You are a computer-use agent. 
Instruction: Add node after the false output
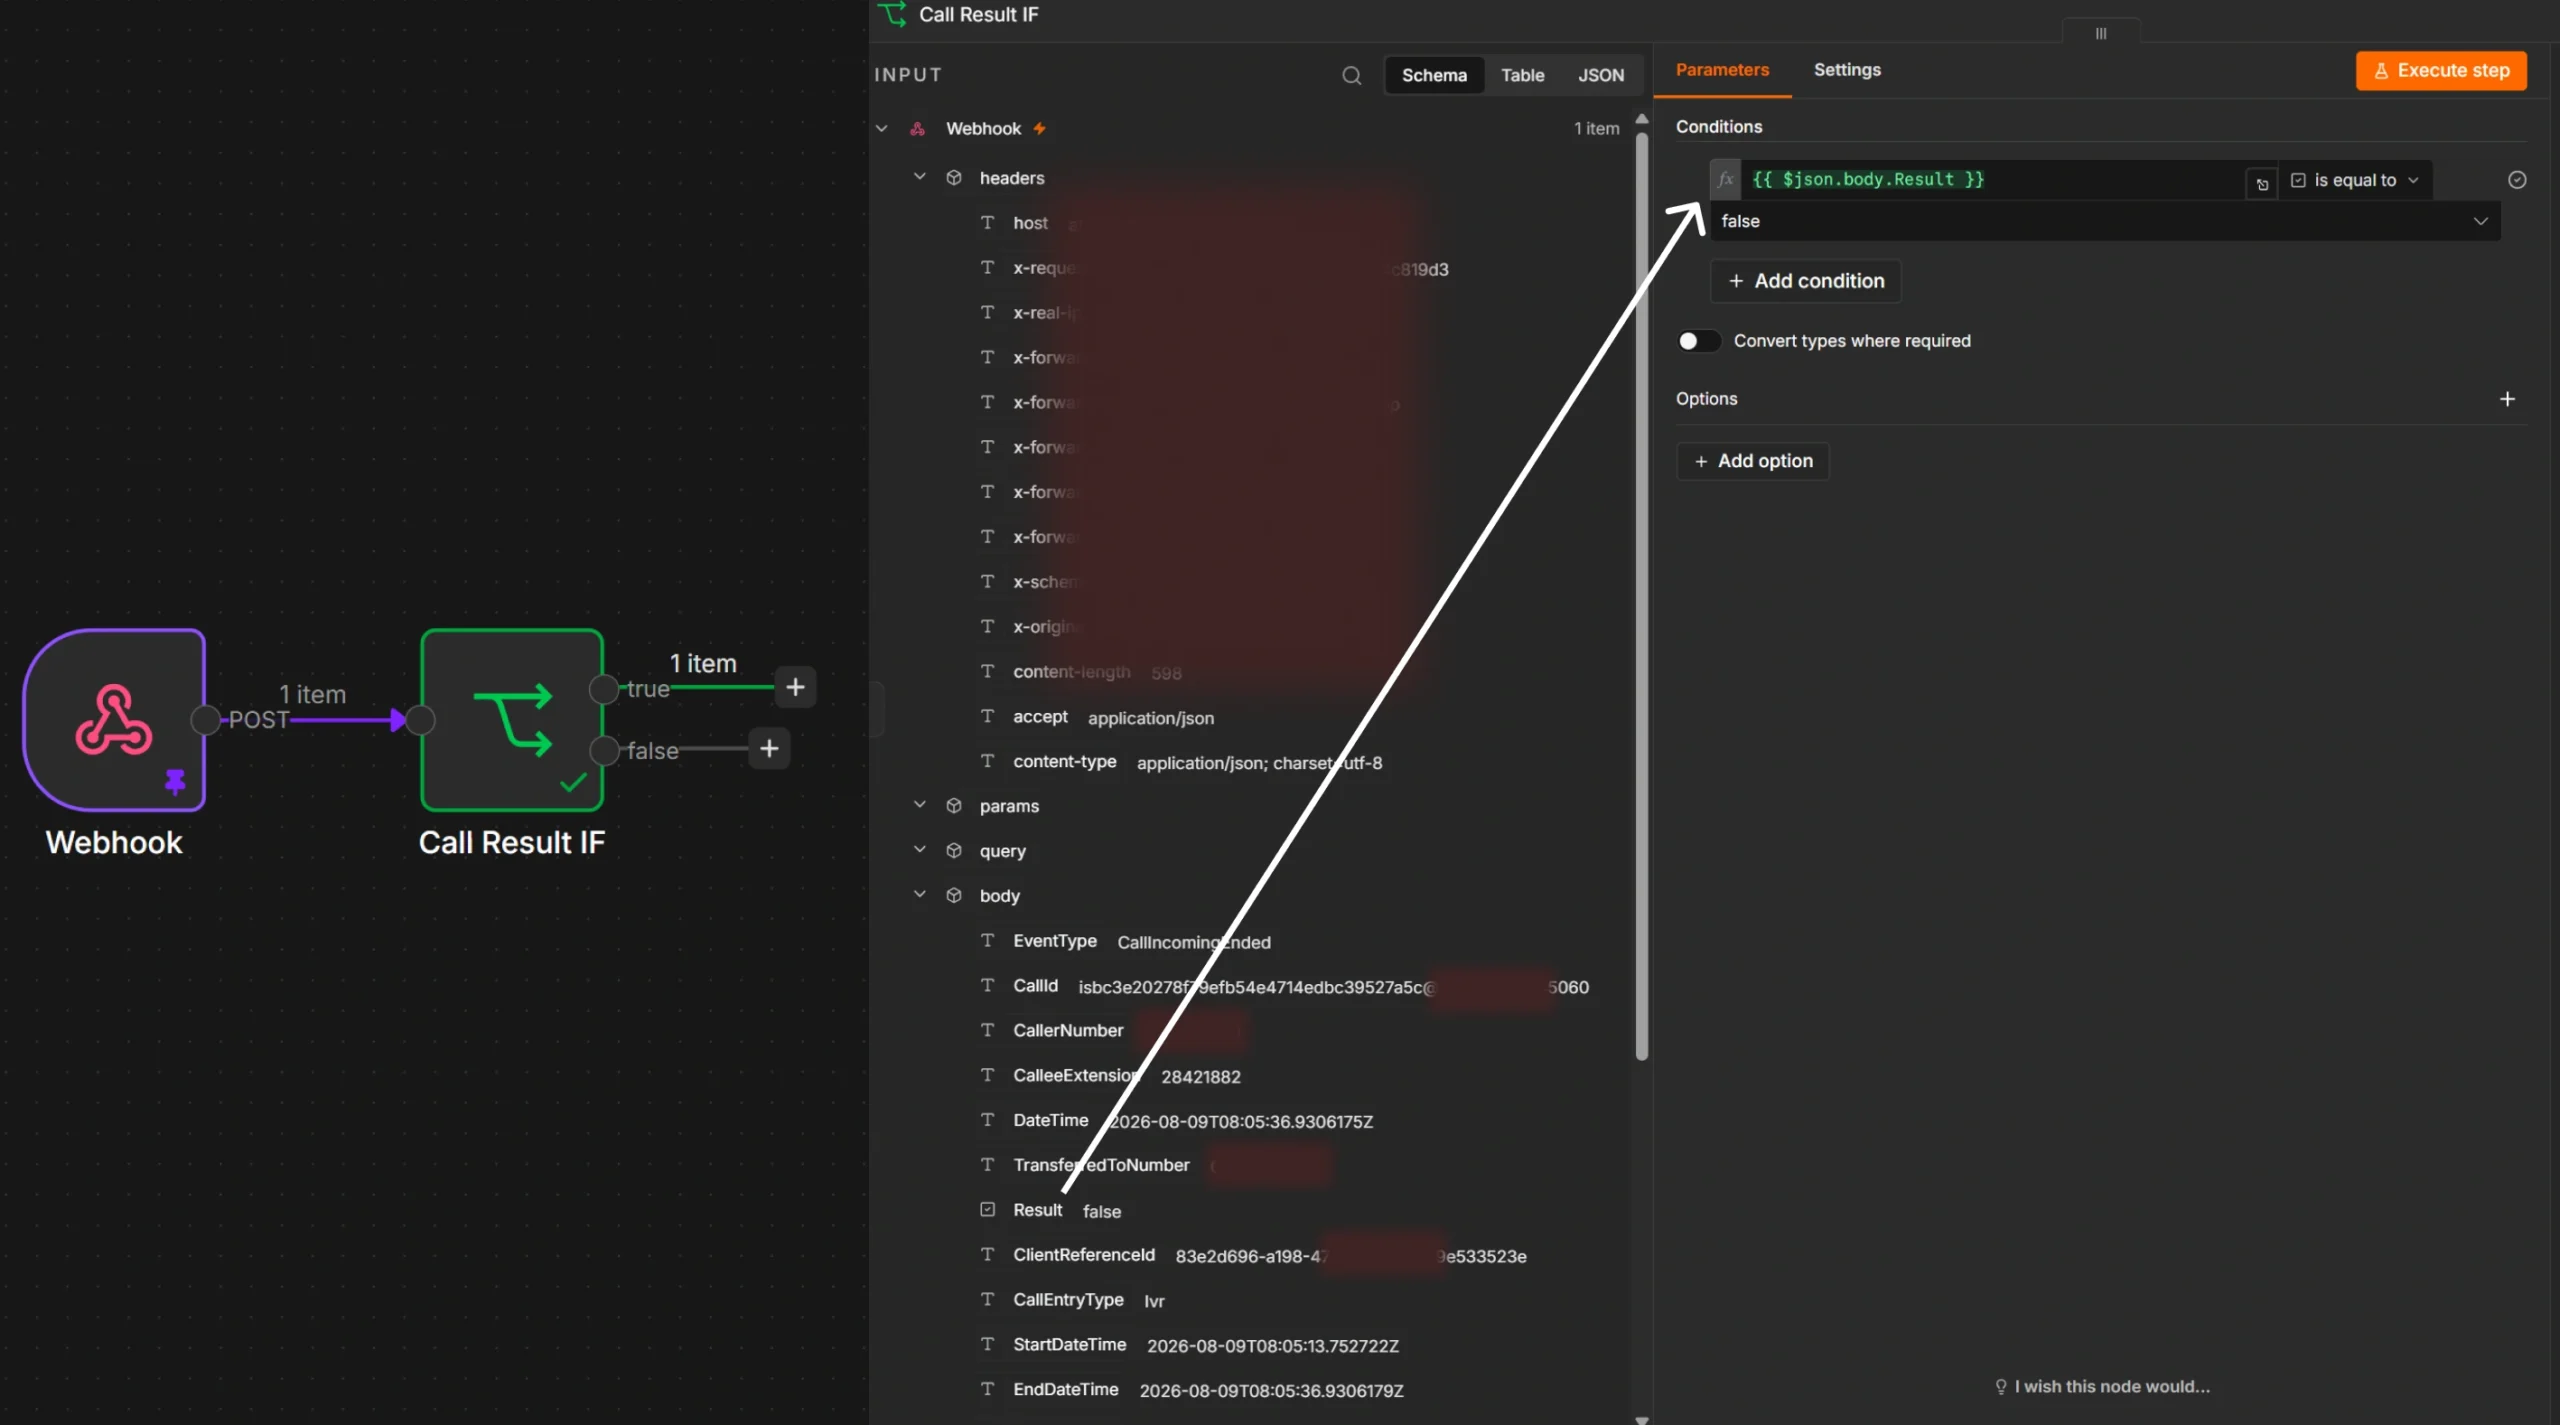[769, 748]
